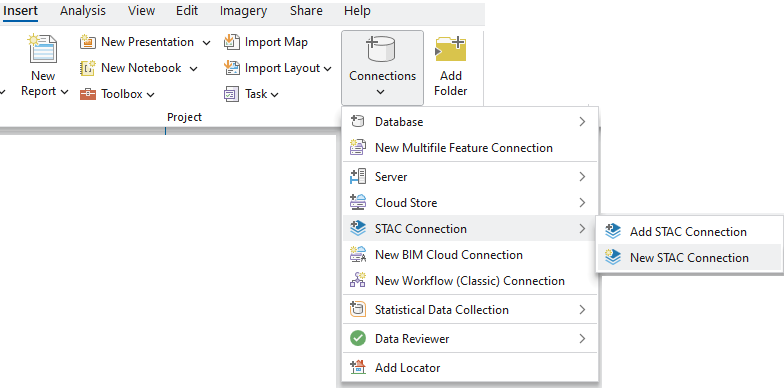Open the Help tab
Screen dimensions: 784x388
357,11
